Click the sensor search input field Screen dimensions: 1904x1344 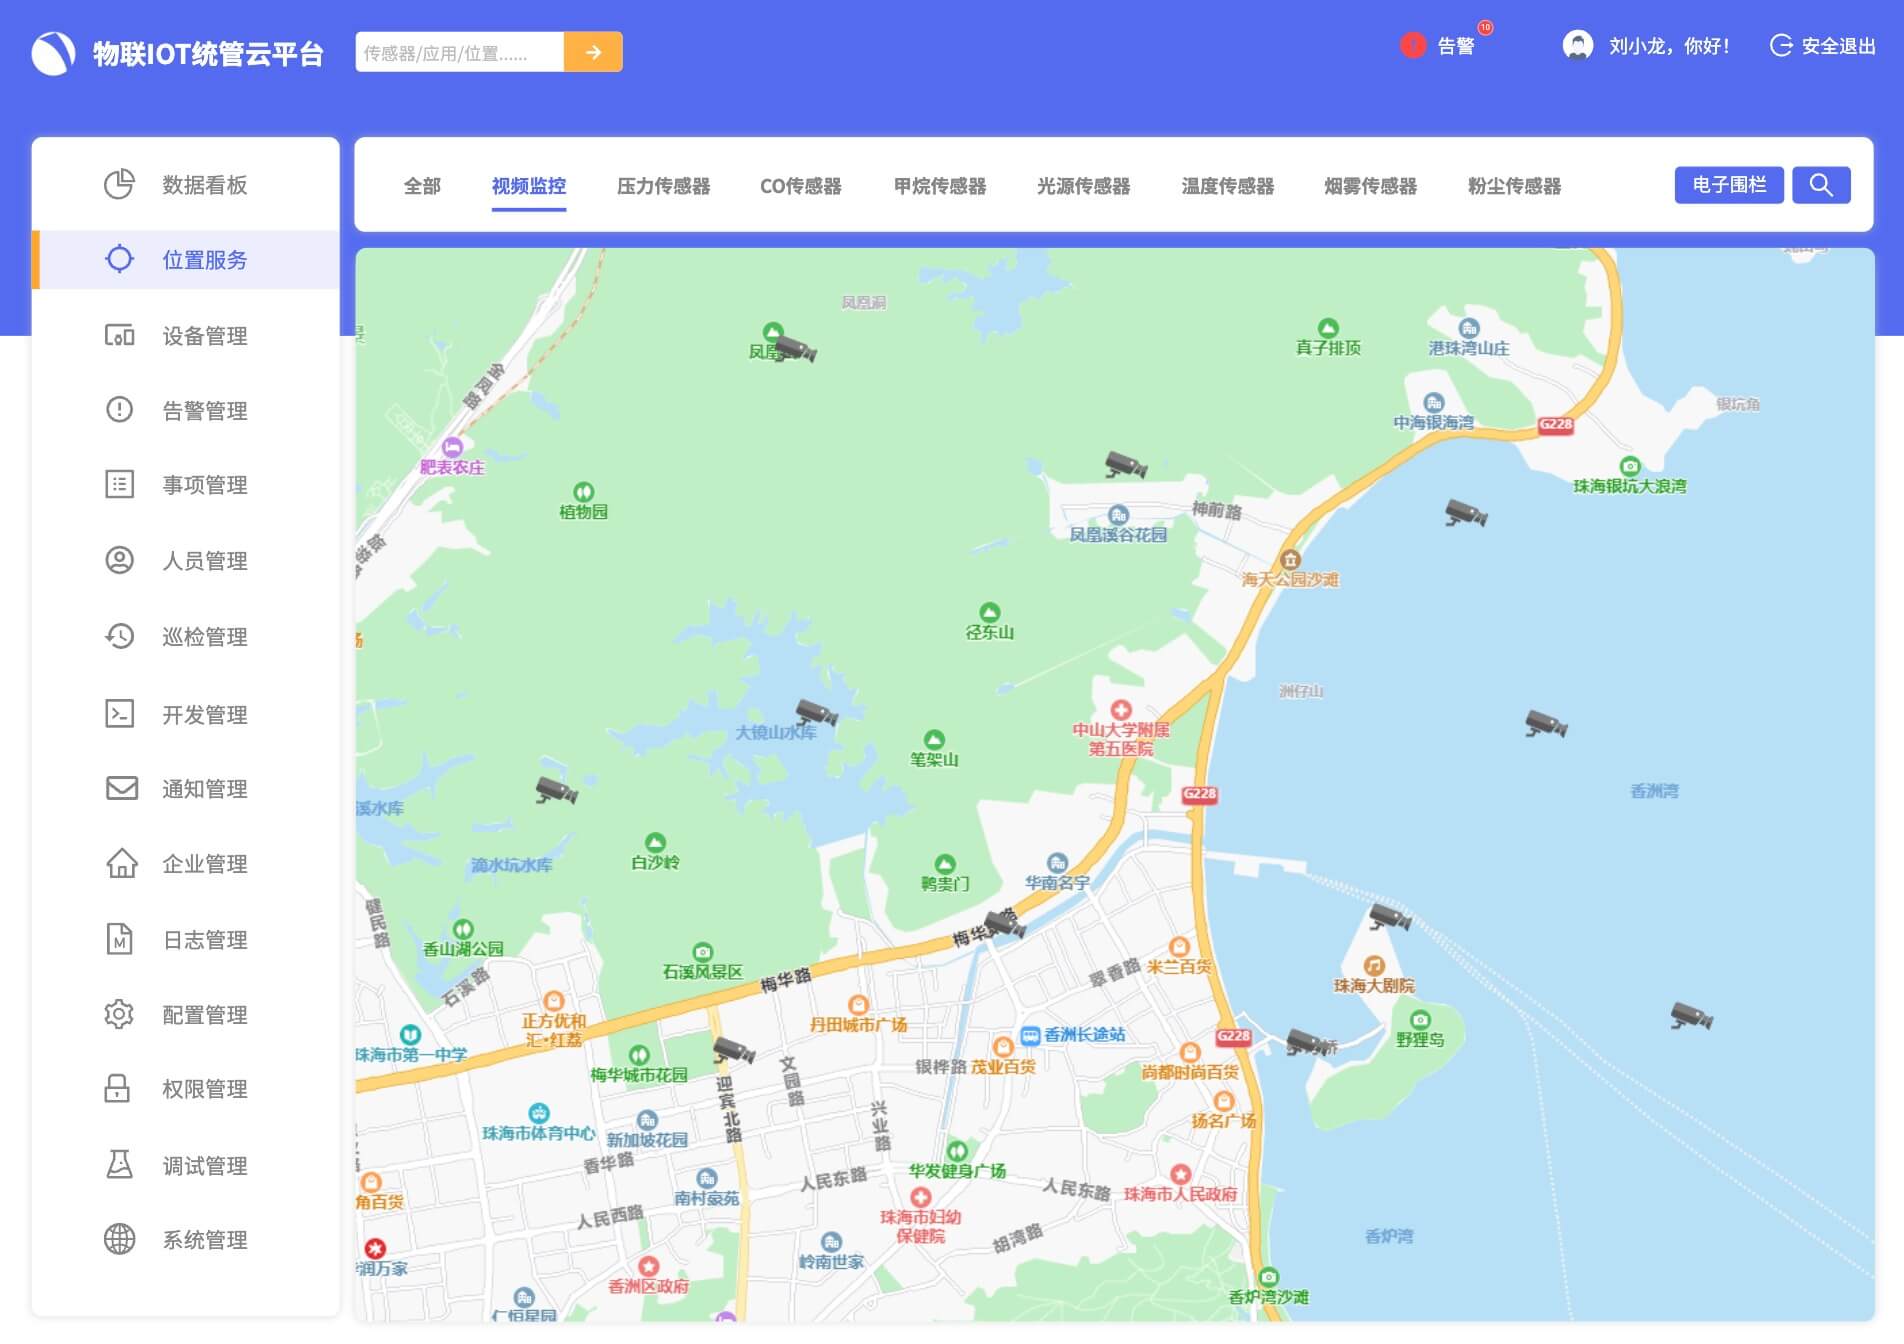(460, 51)
